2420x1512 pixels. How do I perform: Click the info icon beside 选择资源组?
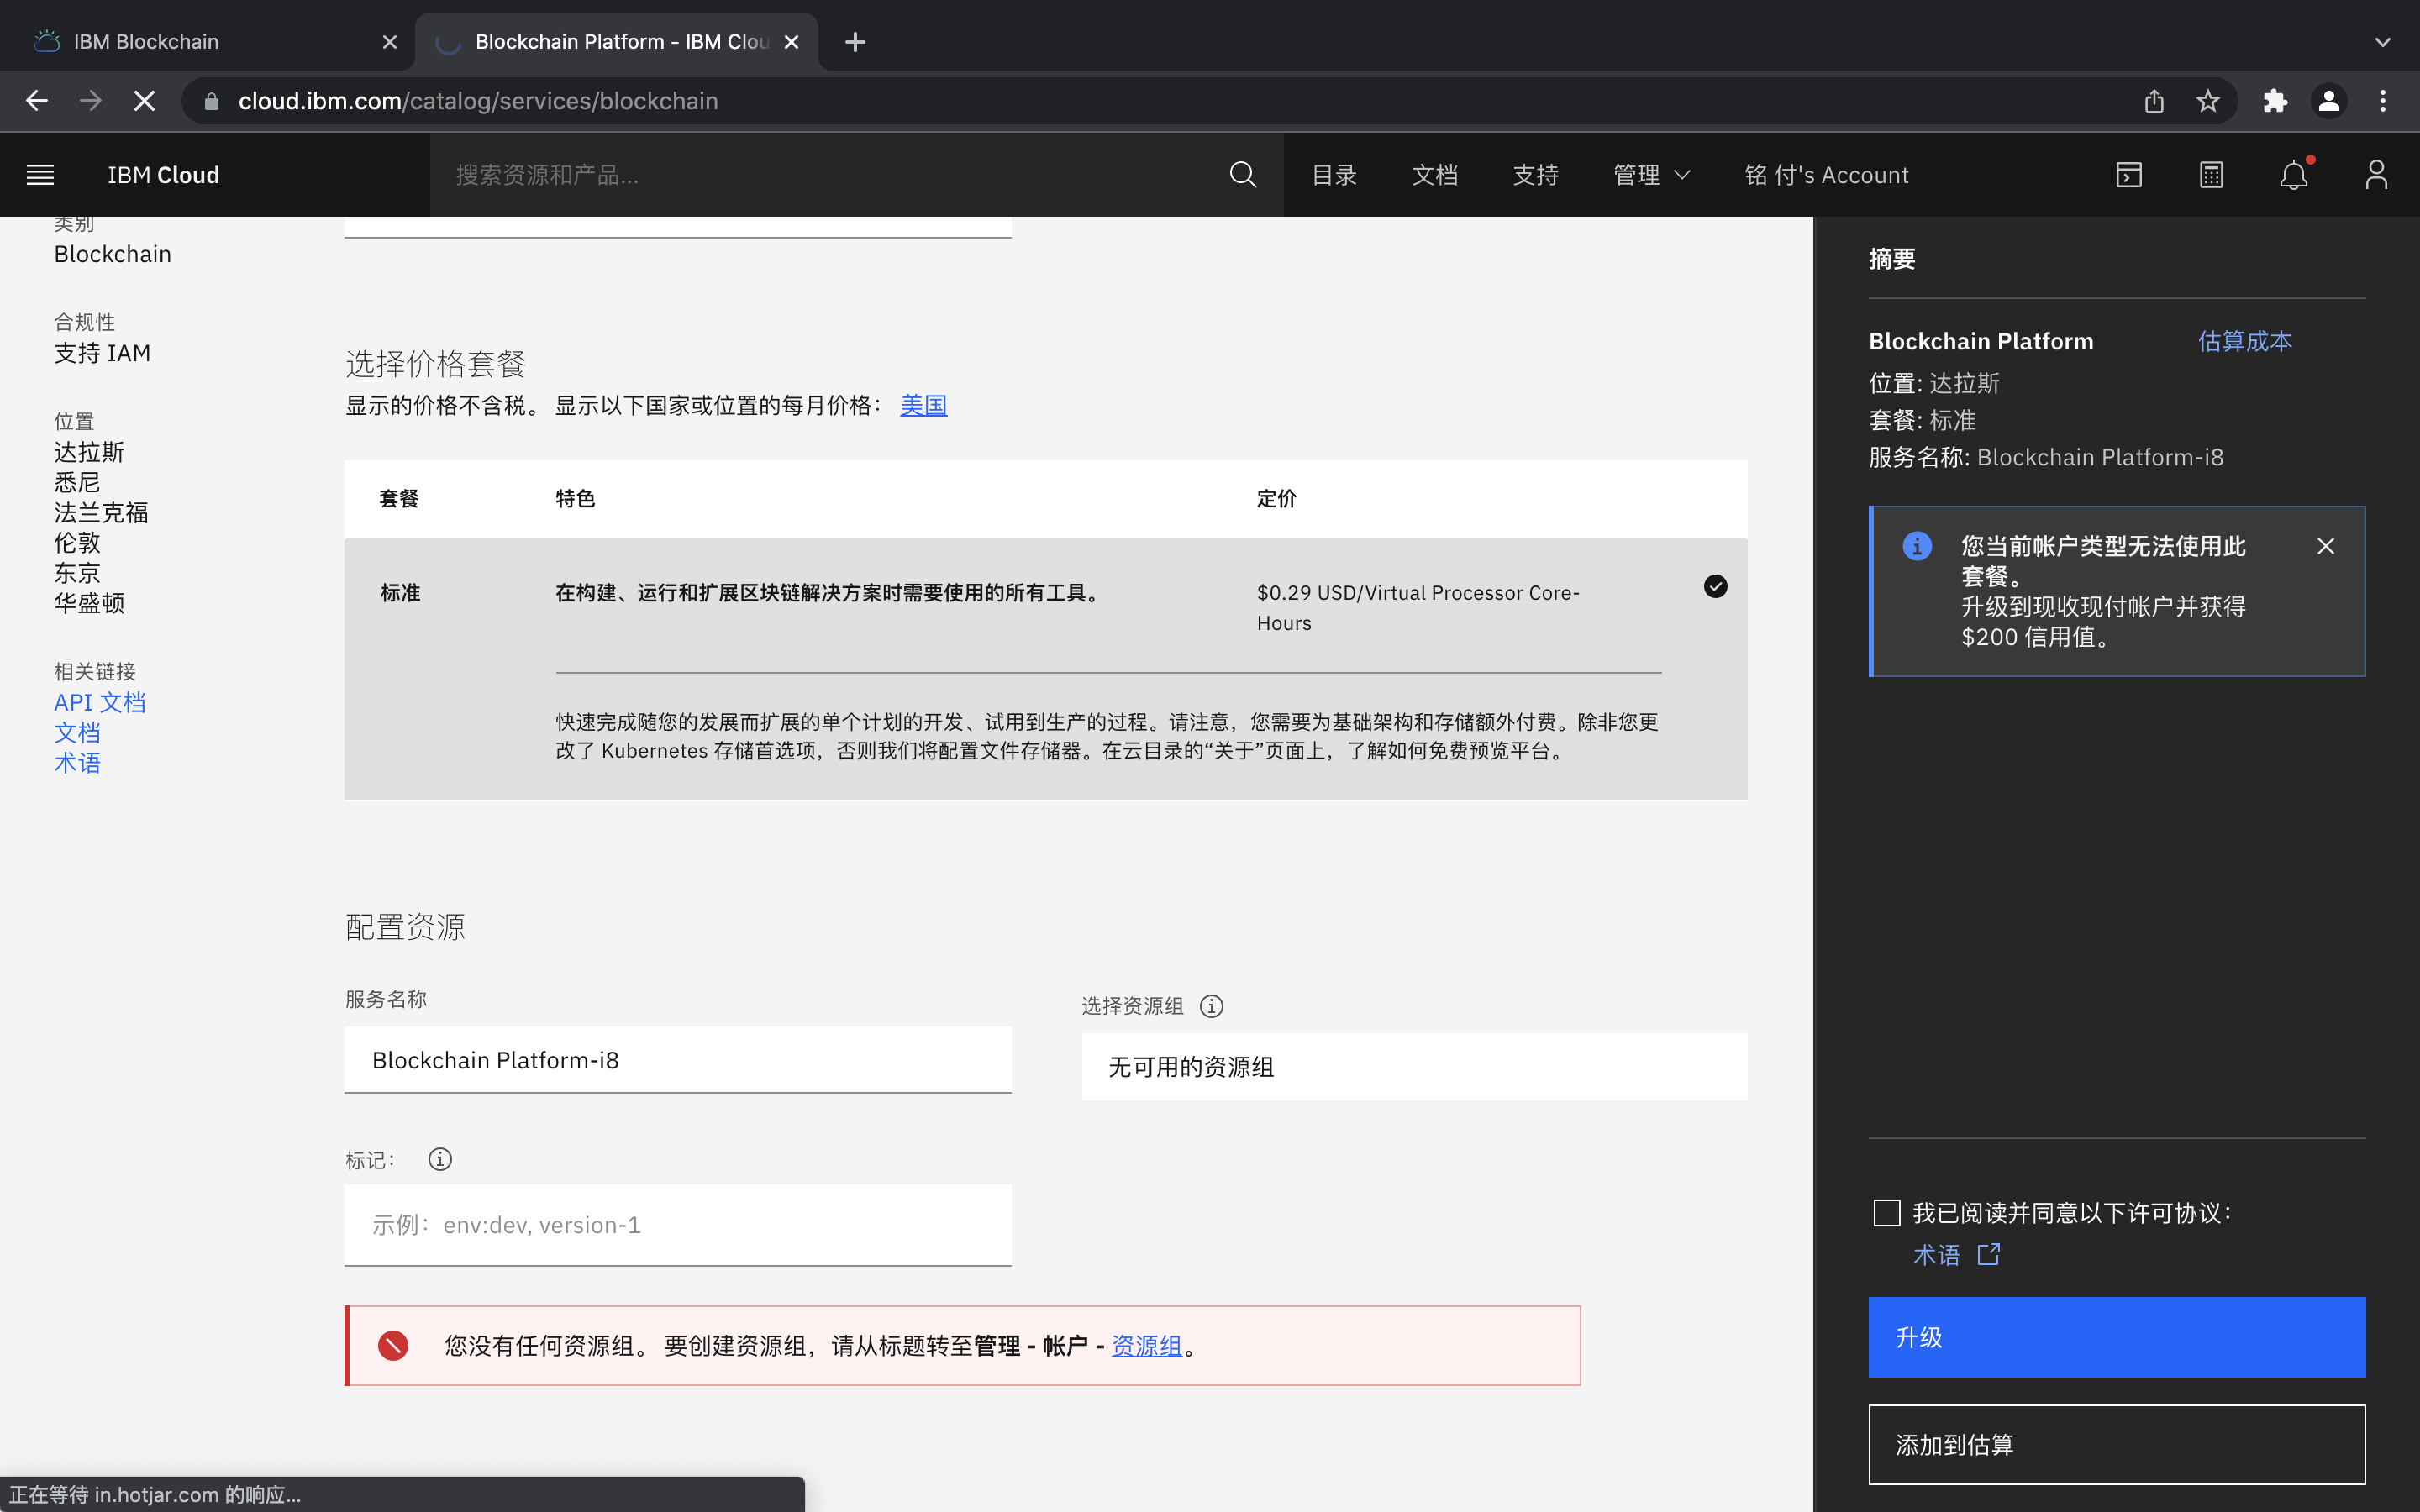coord(1211,1006)
